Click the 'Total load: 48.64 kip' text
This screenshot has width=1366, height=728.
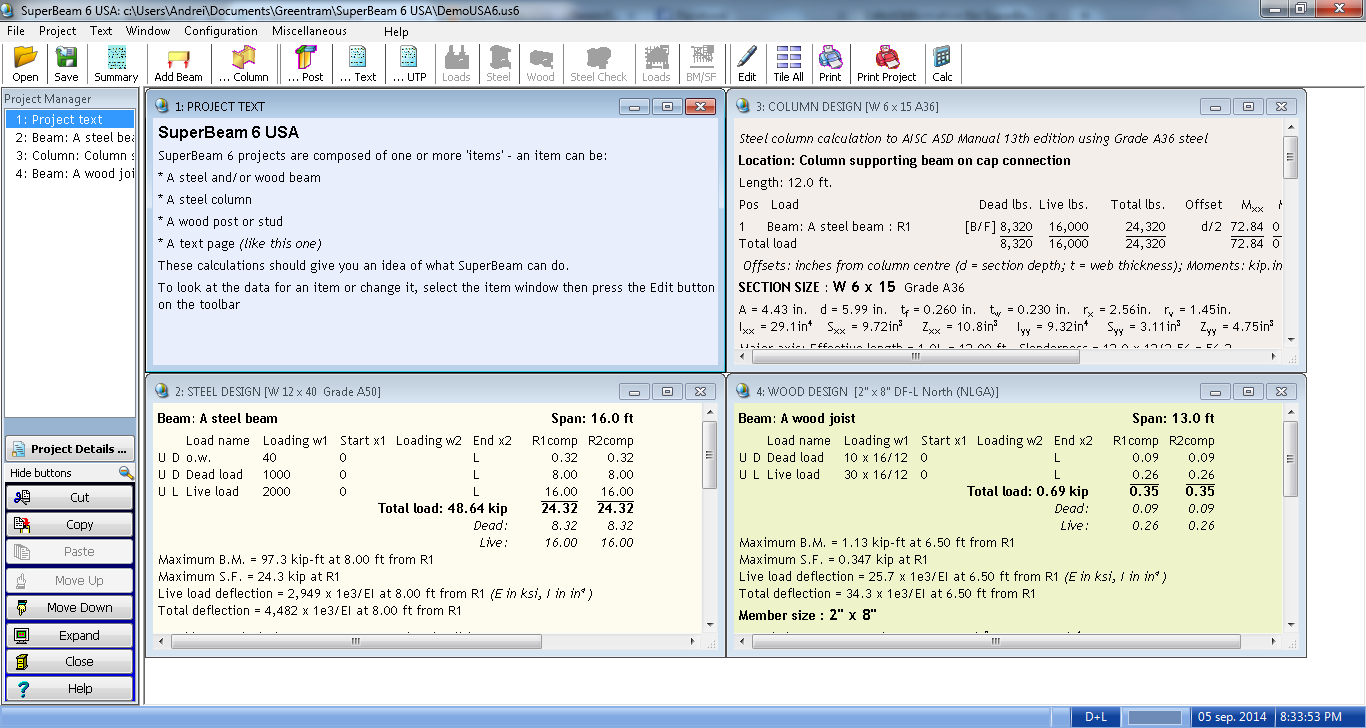click(443, 508)
